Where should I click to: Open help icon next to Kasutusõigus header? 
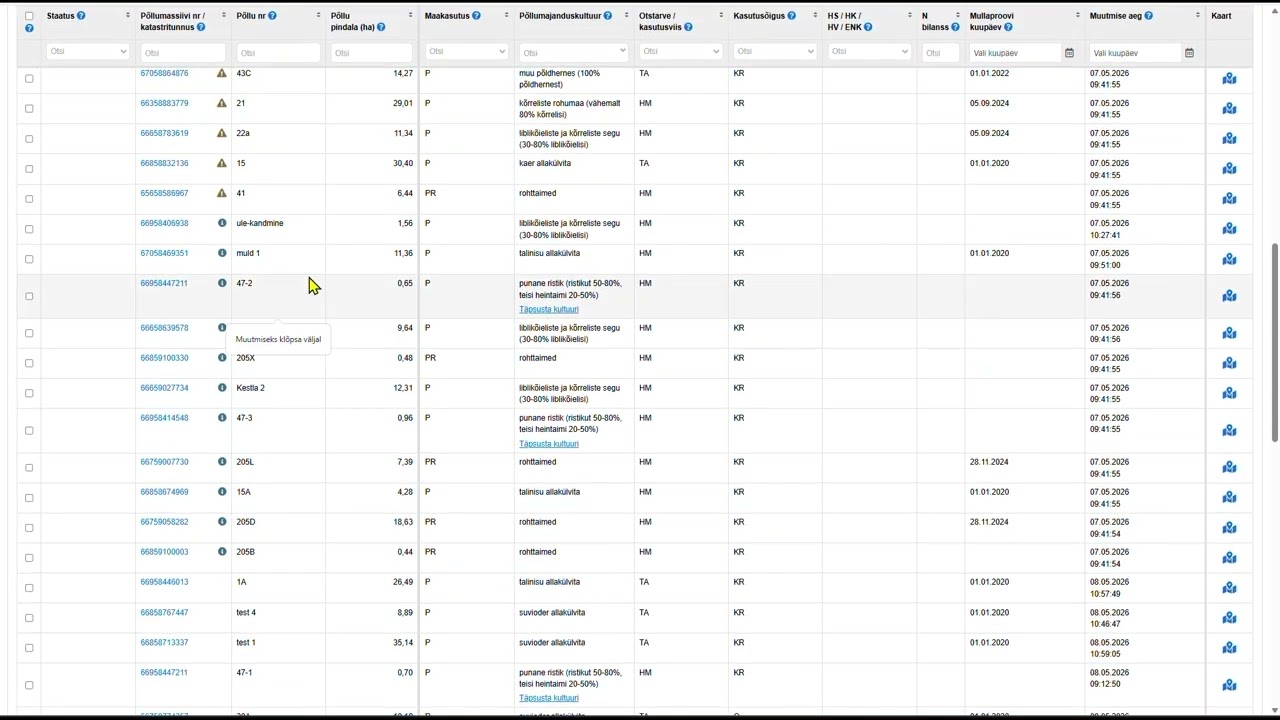click(791, 16)
